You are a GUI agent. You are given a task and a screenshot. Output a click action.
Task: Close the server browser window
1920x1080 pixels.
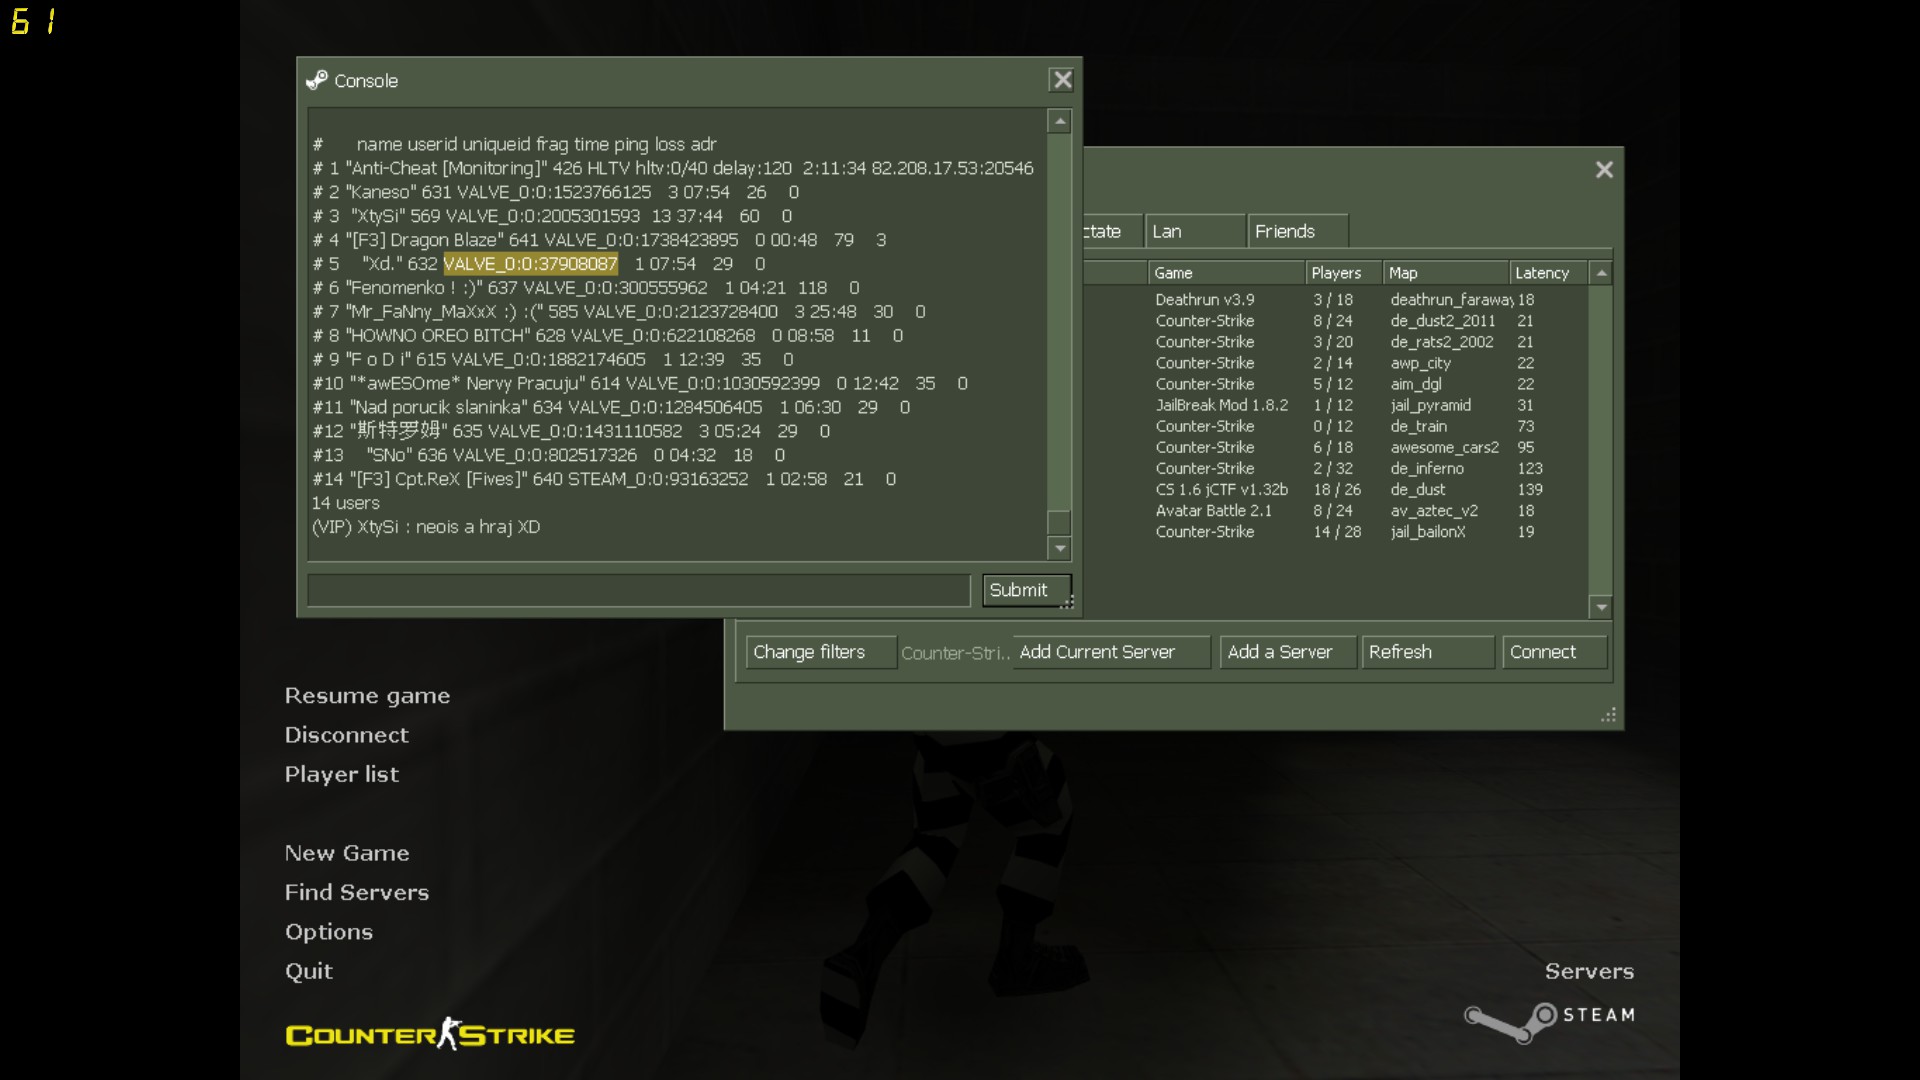(x=1604, y=170)
